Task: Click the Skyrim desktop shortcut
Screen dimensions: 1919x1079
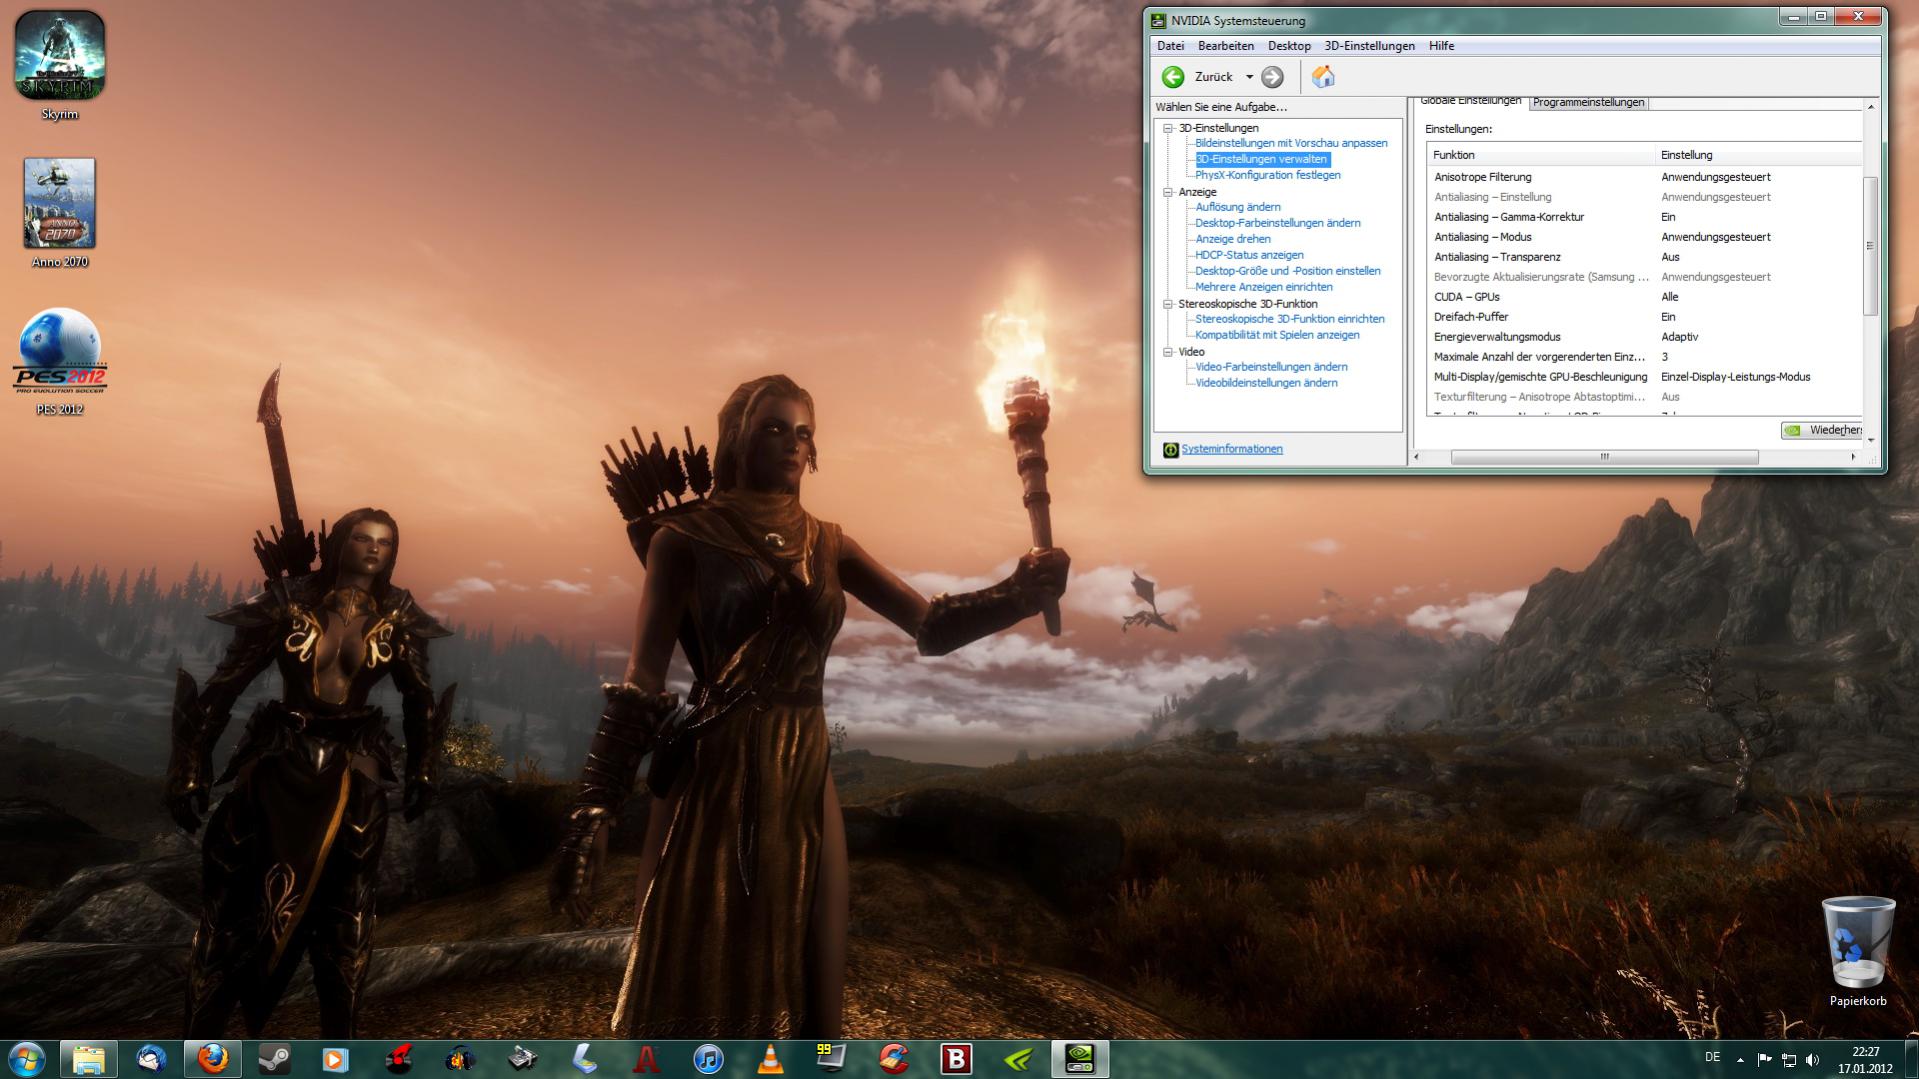Action: pos(59,66)
